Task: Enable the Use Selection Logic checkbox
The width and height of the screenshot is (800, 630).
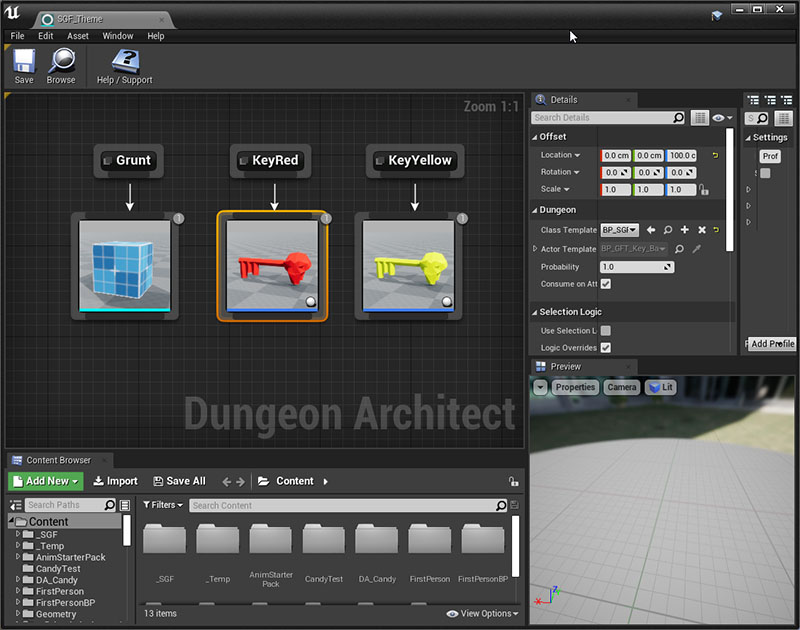Action: (606, 331)
